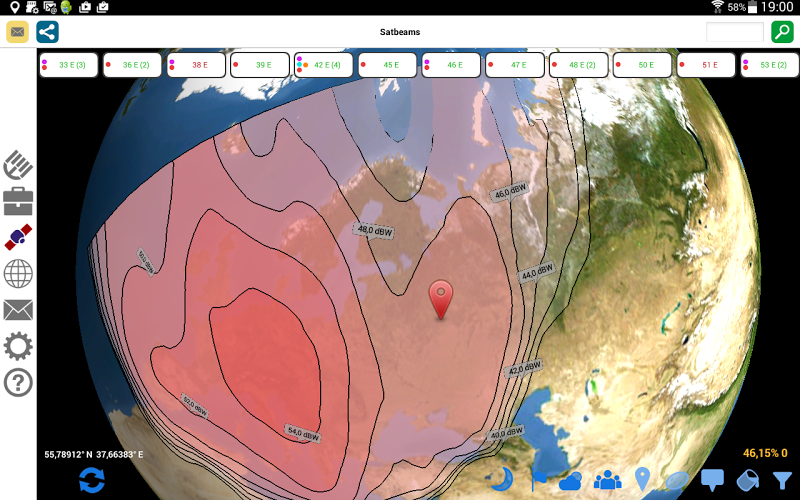Tap the 54,0 dBW contour label
This screenshot has width=800, height=500.
(303, 433)
